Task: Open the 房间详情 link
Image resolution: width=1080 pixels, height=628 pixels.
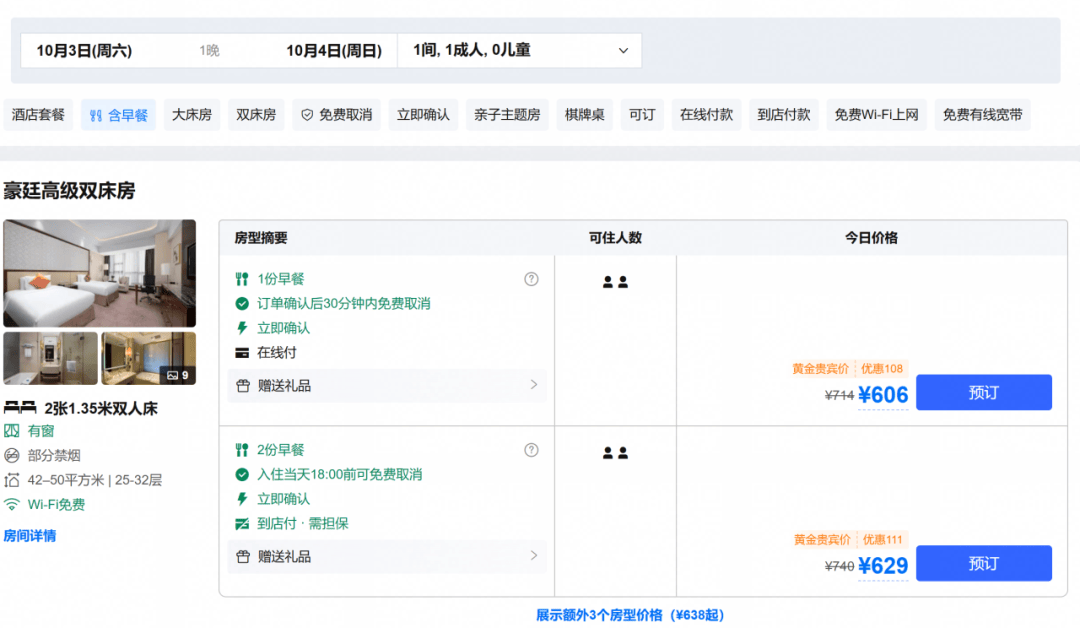Action: pyautogui.click(x=30, y=536)
